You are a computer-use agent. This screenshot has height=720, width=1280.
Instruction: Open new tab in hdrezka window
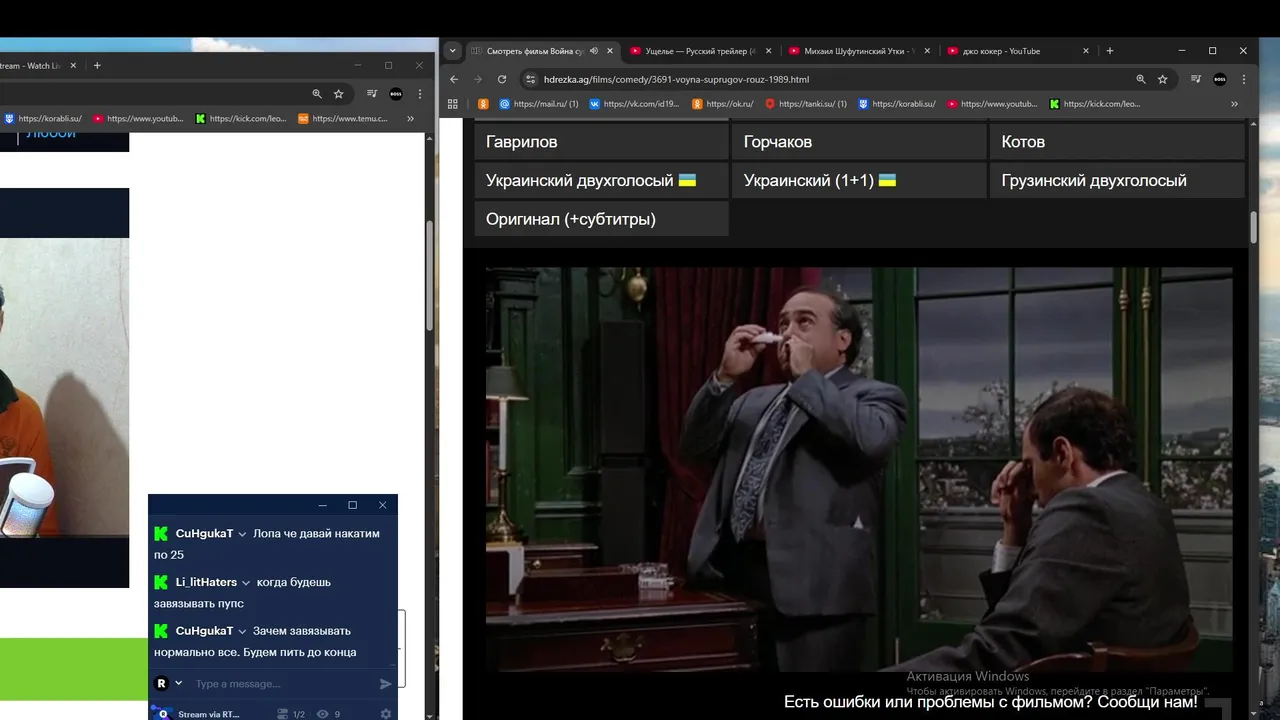pyautogui.click(x=1110, y=51)
